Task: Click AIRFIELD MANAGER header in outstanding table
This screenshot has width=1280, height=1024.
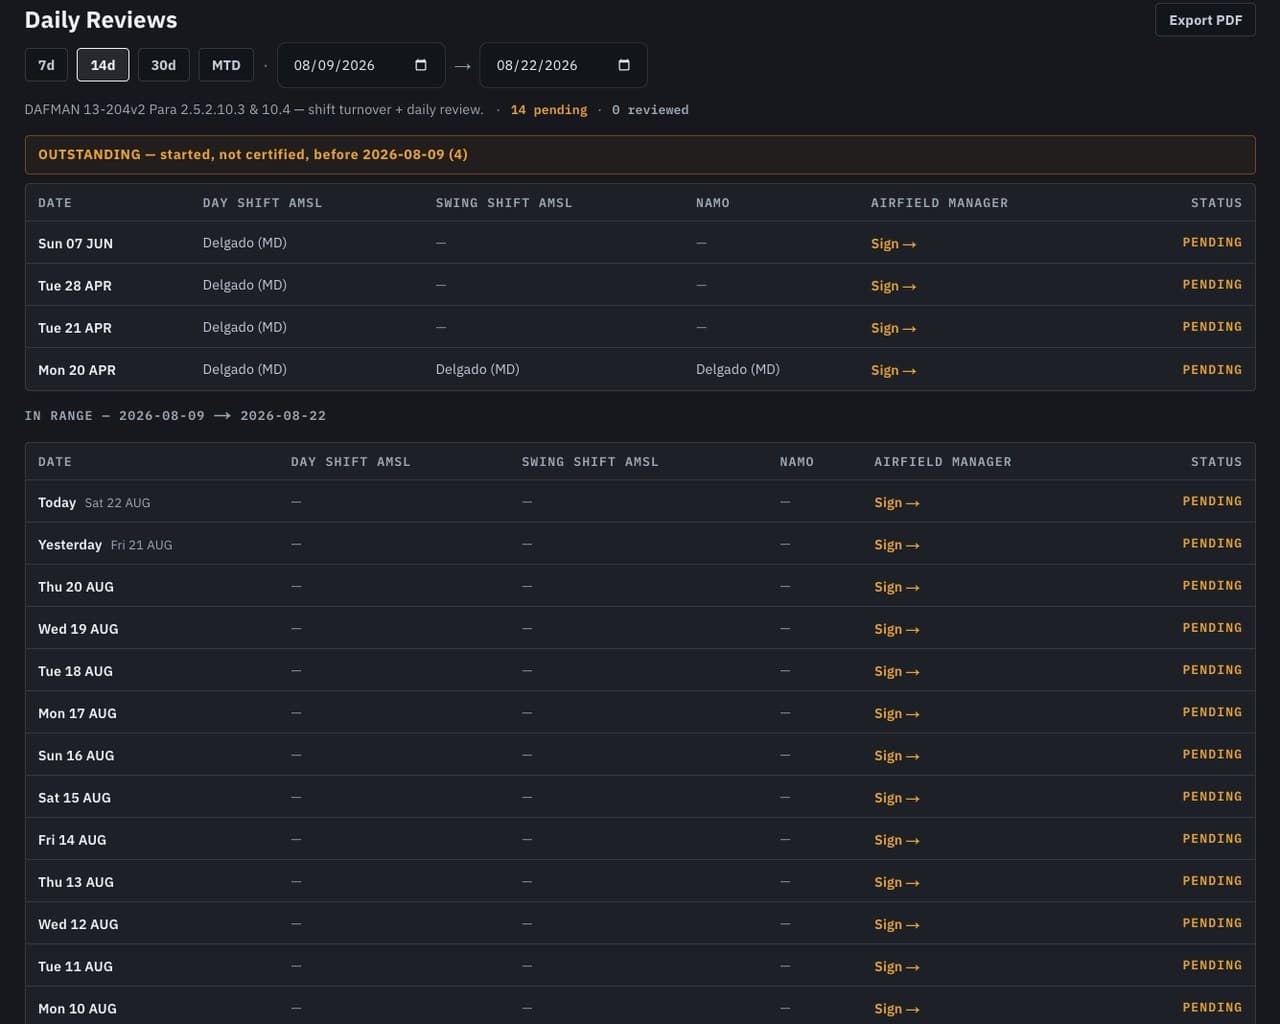Action: (939, 203)
